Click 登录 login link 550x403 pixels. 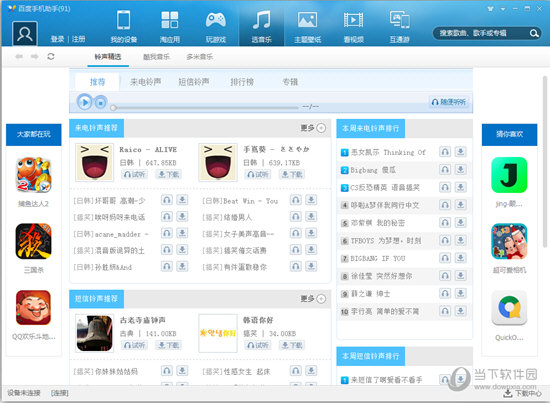[x=57, y=39]
